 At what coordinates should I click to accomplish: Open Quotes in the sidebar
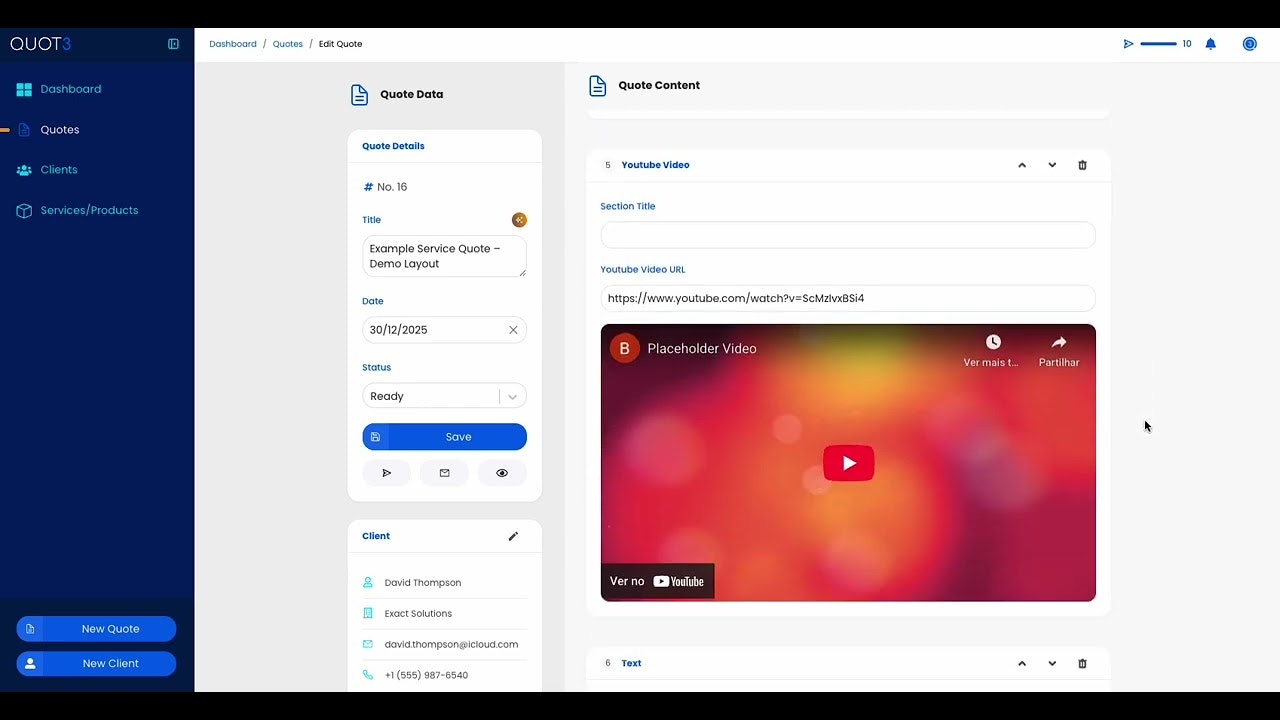pyautogui.click(x=60, y=130)
